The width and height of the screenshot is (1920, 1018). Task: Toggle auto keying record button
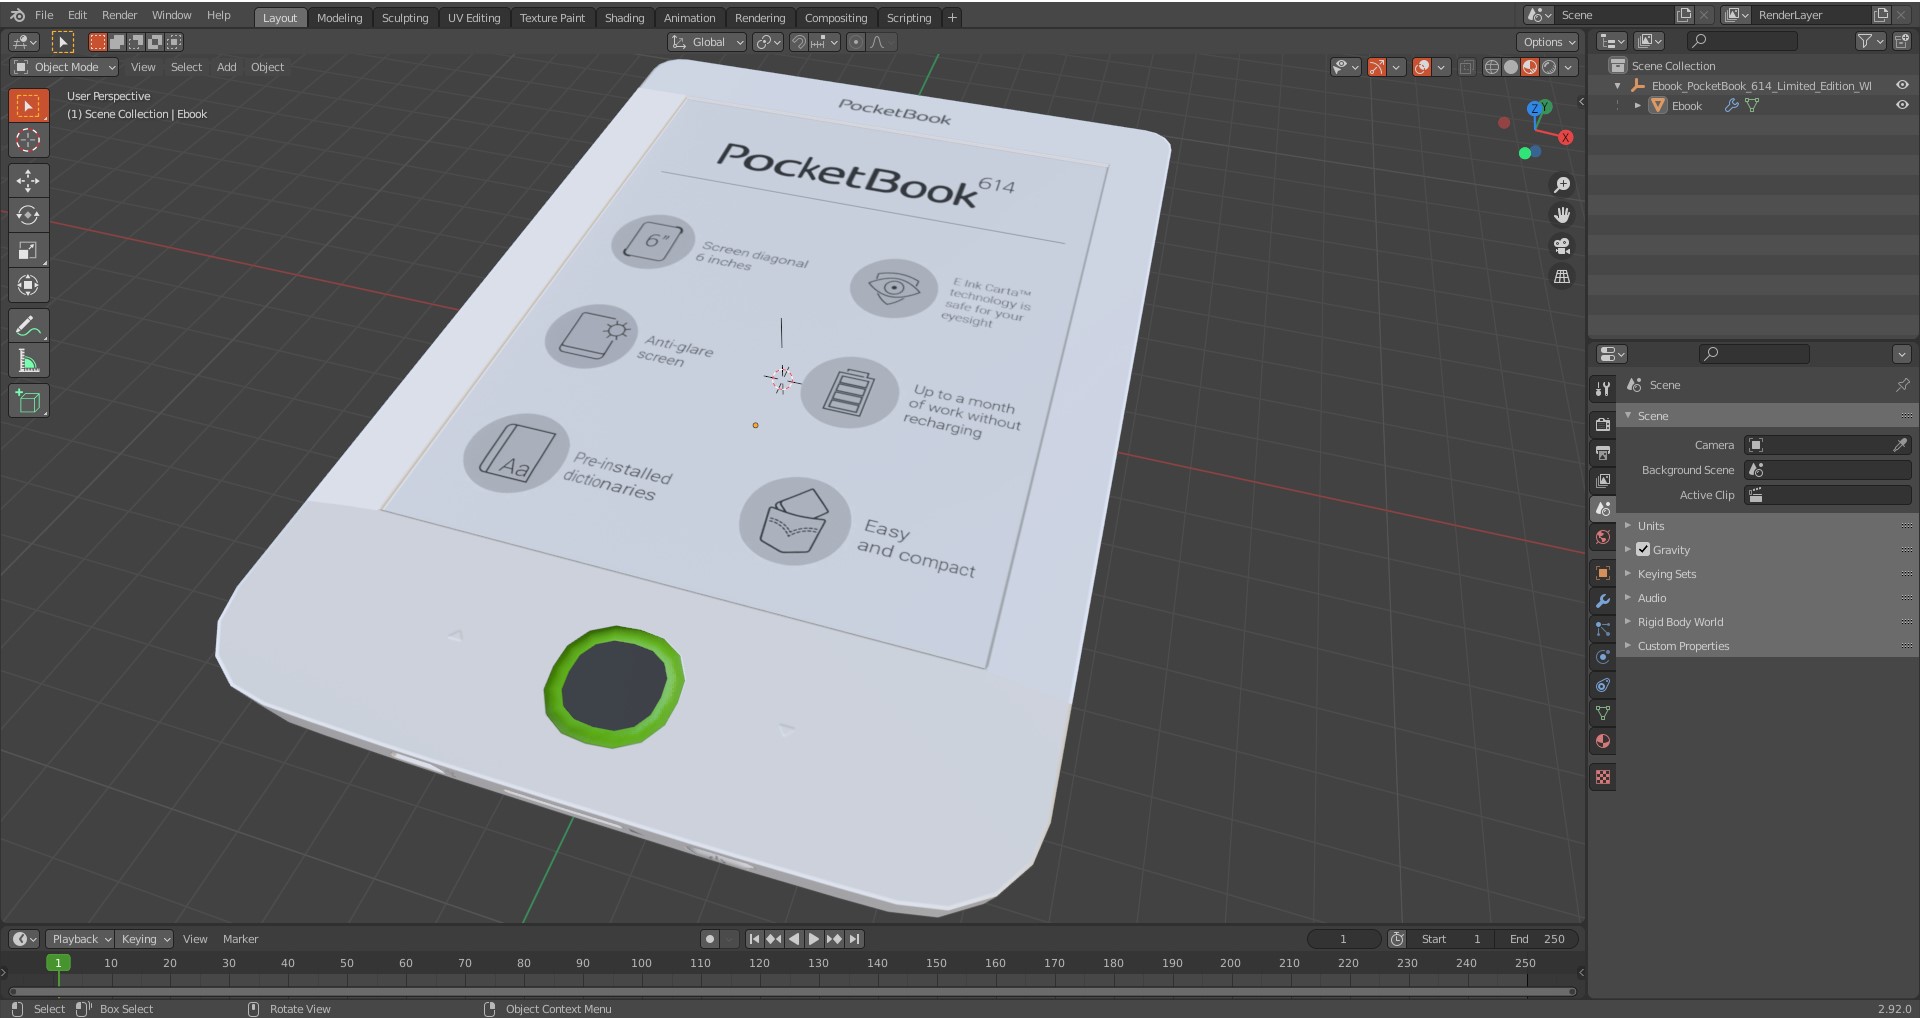[710, 939]
